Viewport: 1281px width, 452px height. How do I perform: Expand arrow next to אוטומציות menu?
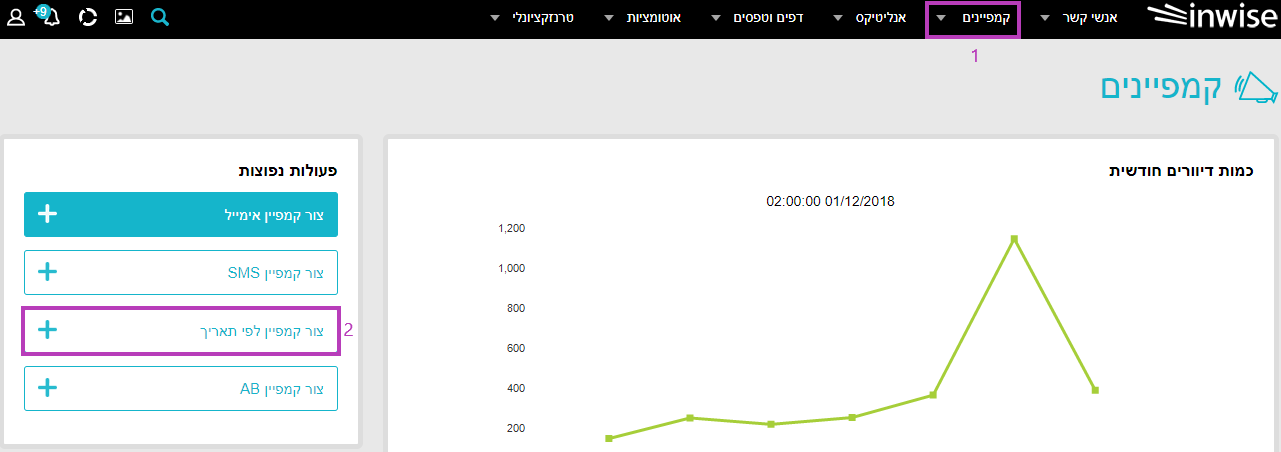click(x=609, y=19)
